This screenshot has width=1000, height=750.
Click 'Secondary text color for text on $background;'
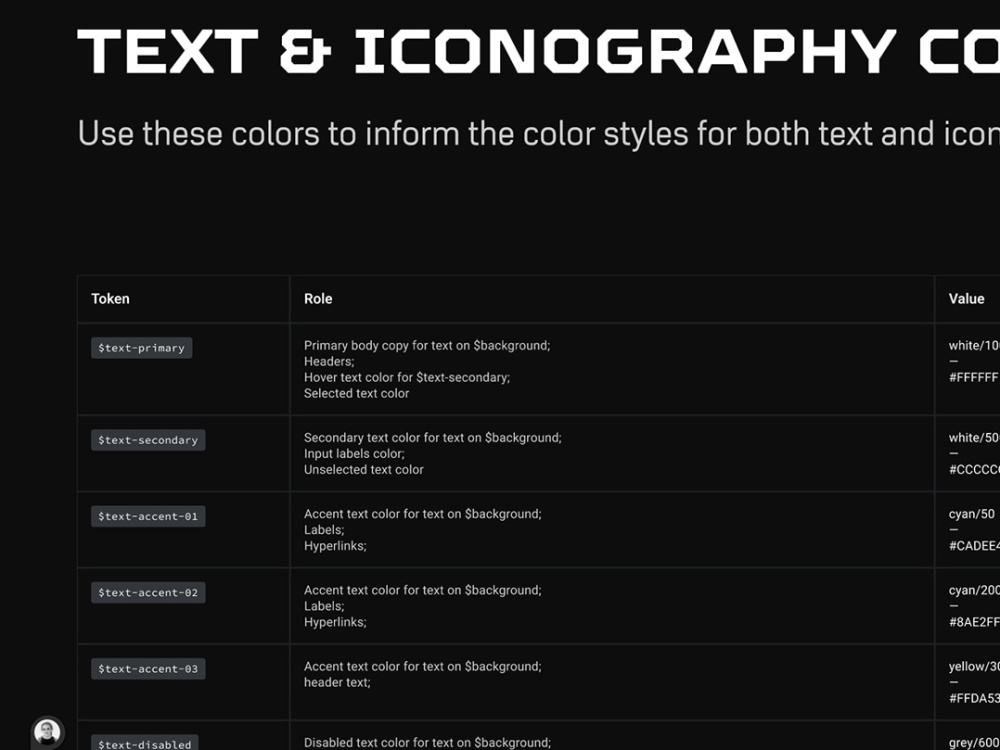click(432, 438)
